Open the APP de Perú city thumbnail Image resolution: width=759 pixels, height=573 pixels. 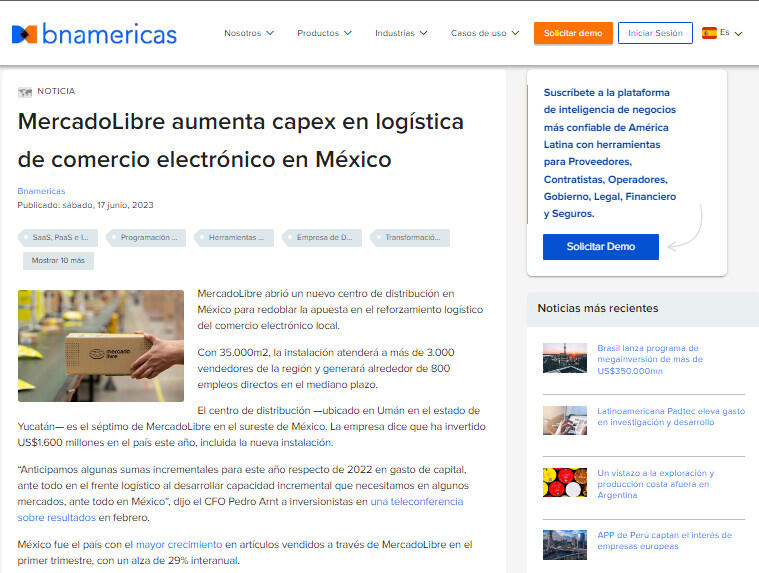[564, 545]
